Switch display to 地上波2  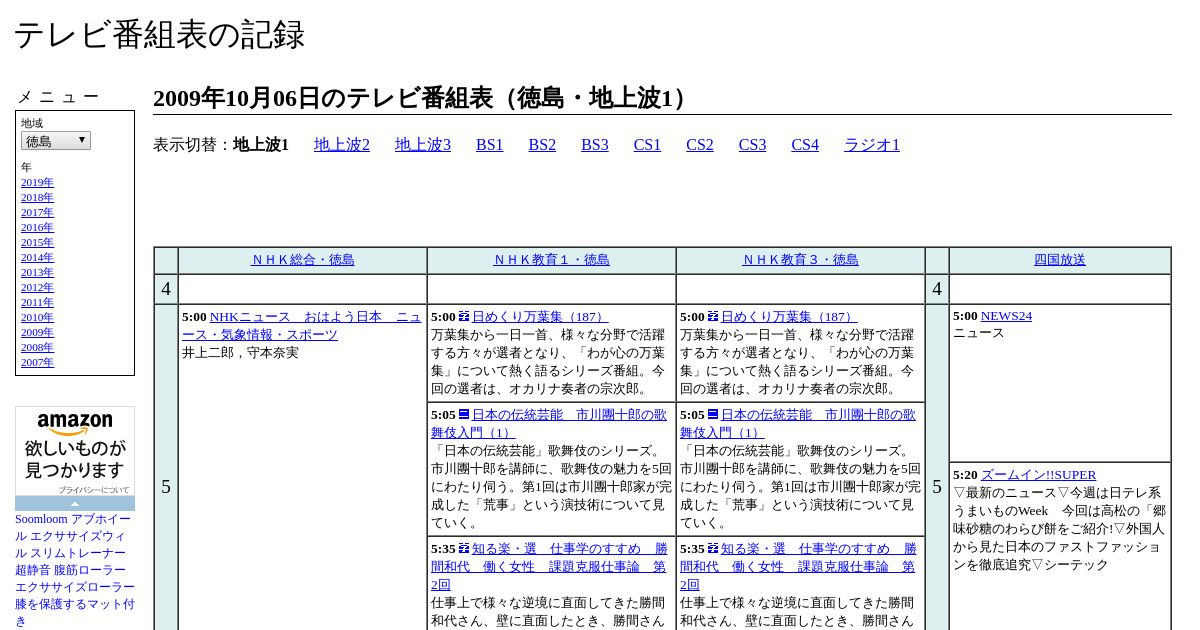point(342,145)
